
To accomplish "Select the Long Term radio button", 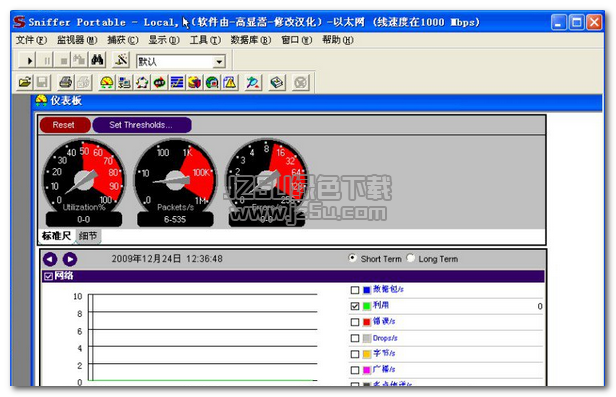I will click(411, 258).
